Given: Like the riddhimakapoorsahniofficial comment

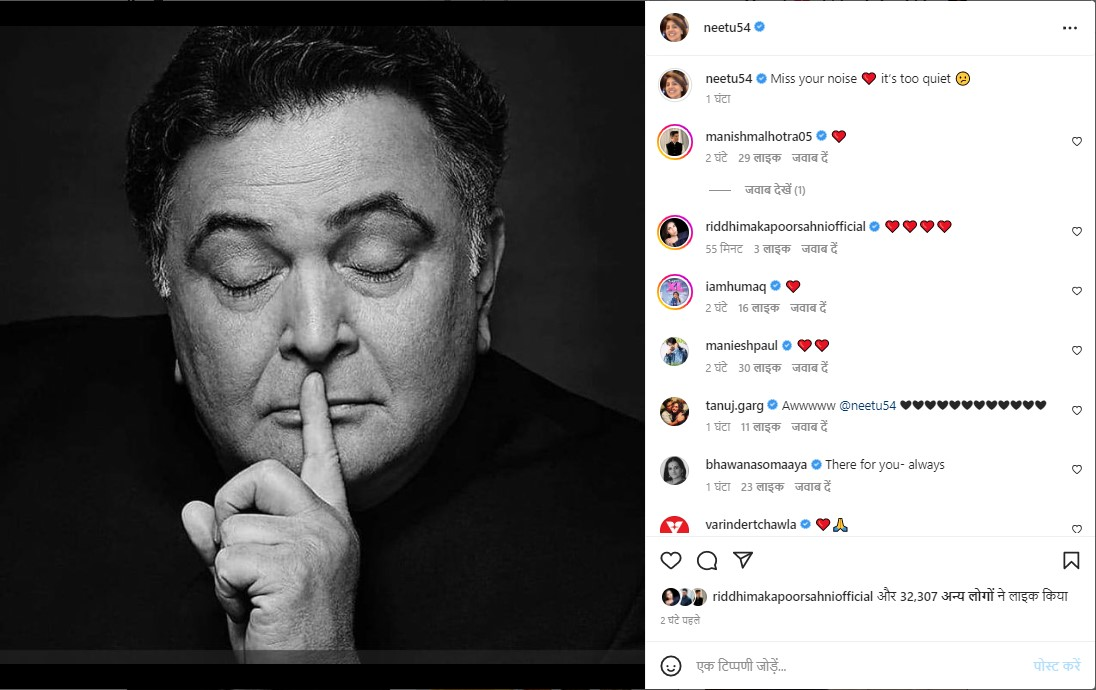Looking at the screenshot, I should (1077, 232).
